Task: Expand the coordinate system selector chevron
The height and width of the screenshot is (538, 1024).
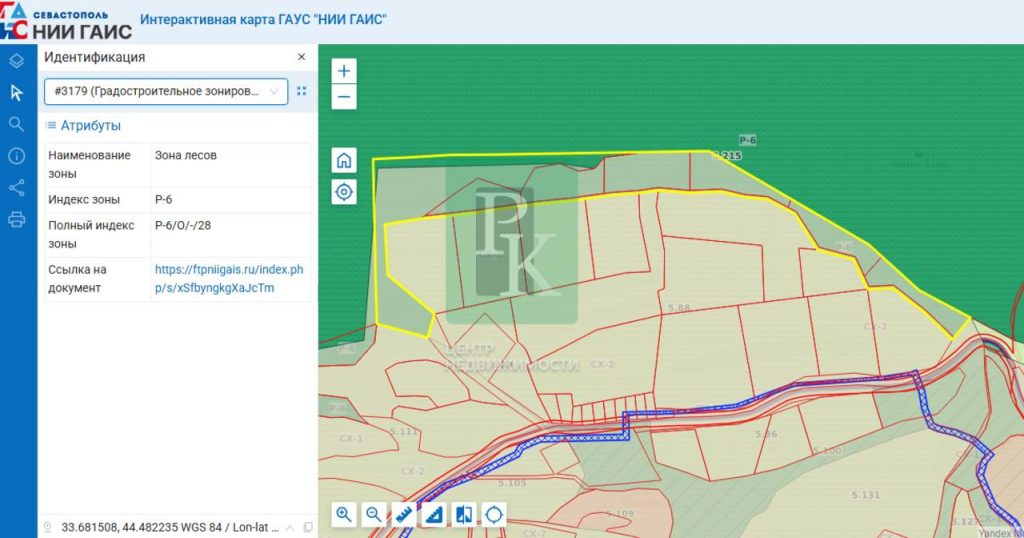Action: (290, 527)
